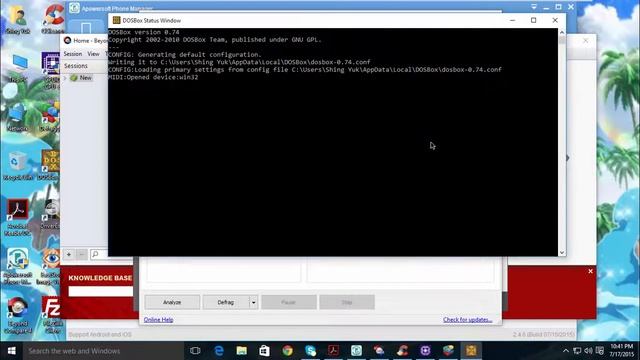Click the minus button under Sessions list
This screenshot has height=360, width=640.
point(81,255)
